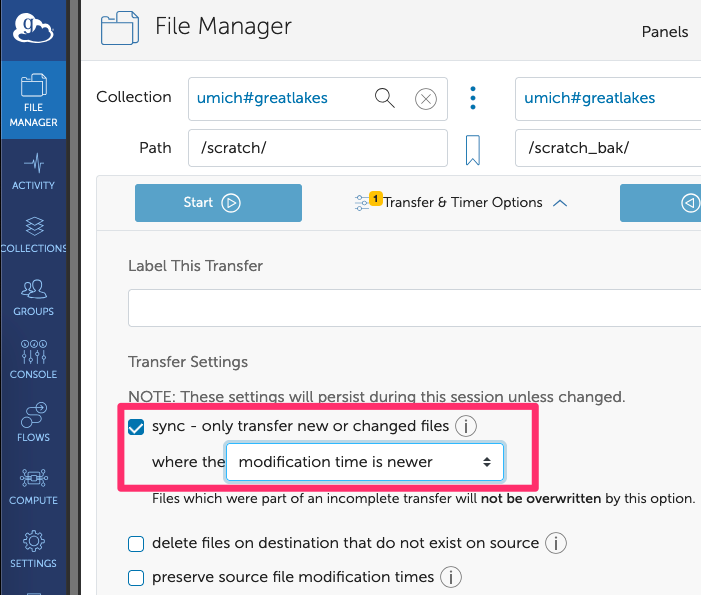Open the Activity panel in sidebar
Screen dimensions: 701x595
coord(33,171)
